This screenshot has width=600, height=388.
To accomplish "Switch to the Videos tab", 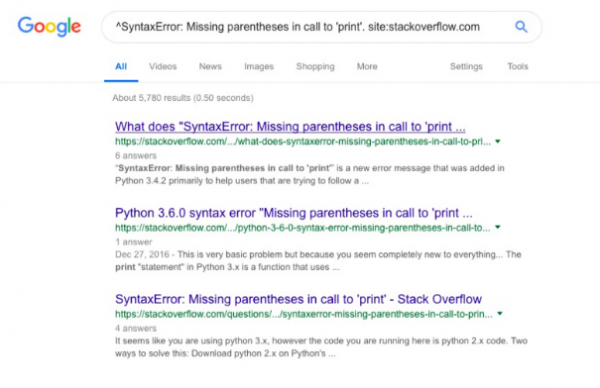I will 163,66.
